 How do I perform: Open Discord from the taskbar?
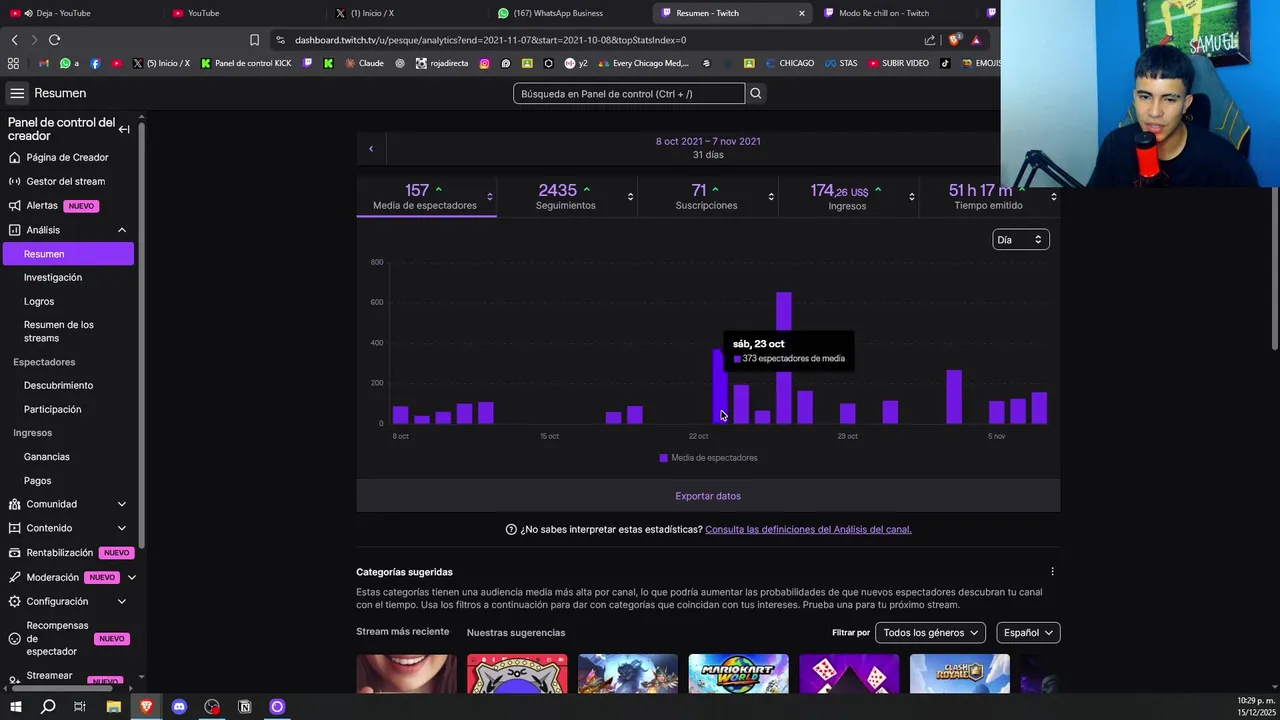pyautogui.click(x=179, y=707)
